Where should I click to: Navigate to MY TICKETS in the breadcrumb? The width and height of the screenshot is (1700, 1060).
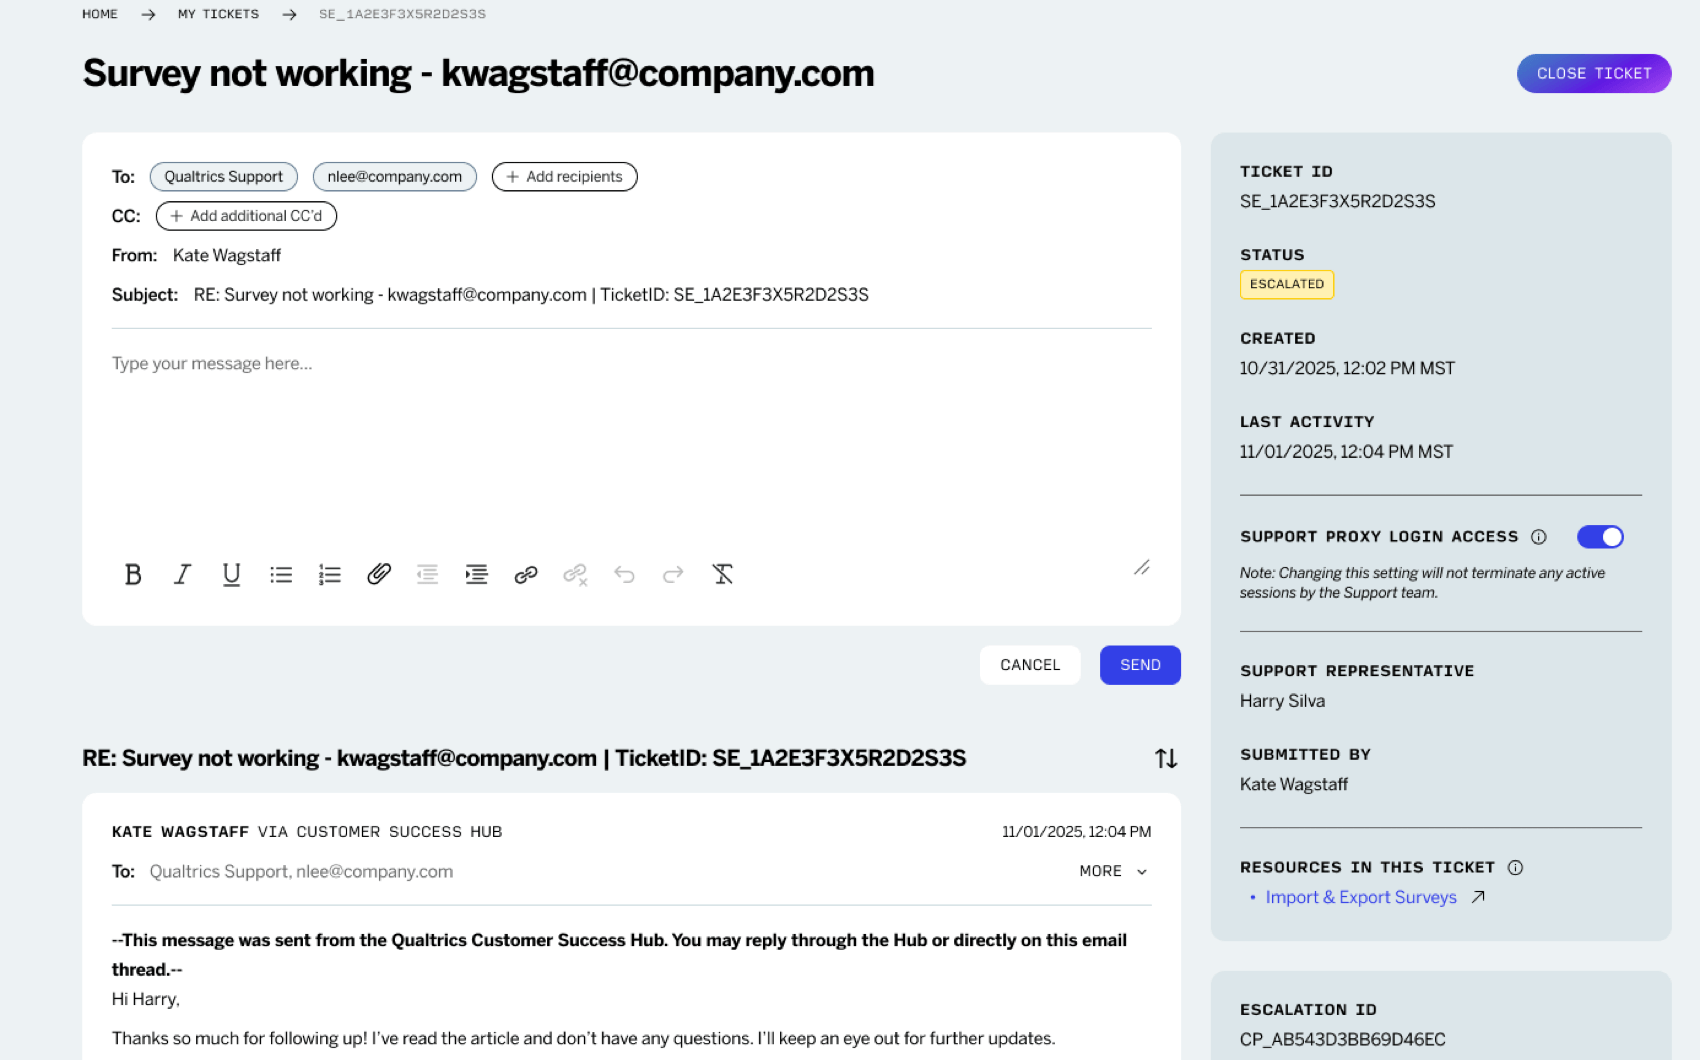point(218,13)
